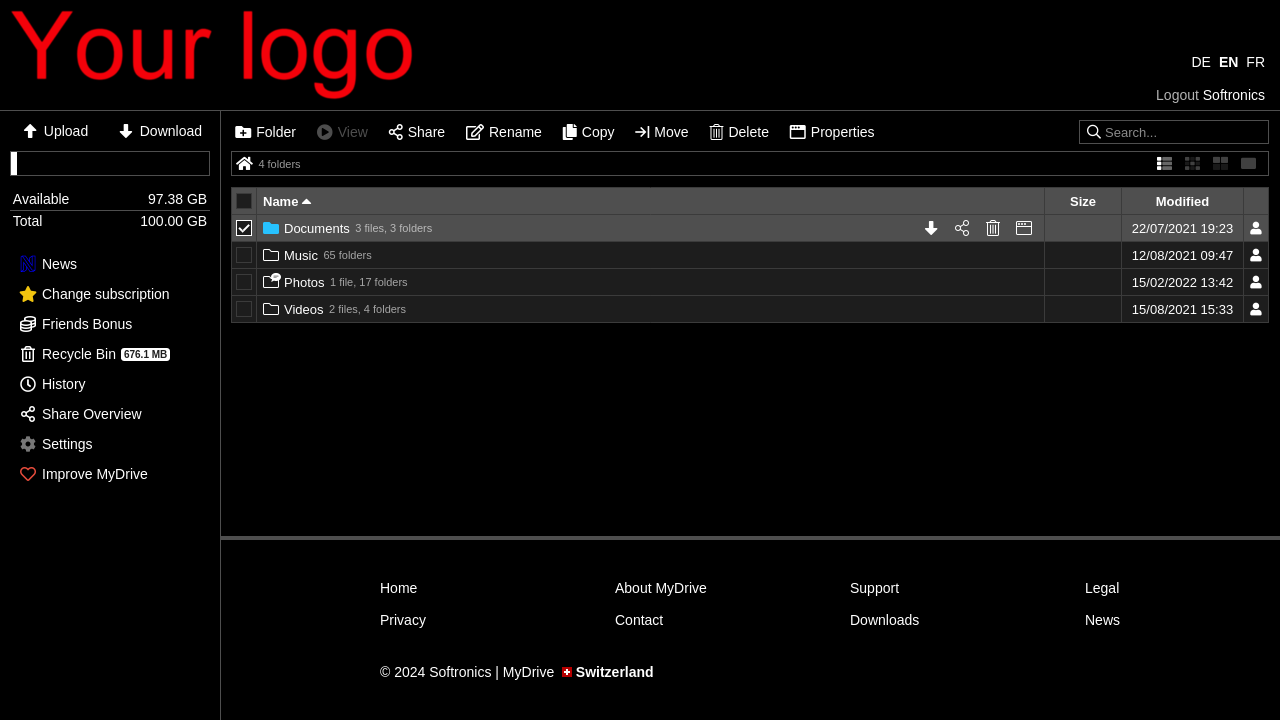Check the Photos row checkbox

[244, 282]
